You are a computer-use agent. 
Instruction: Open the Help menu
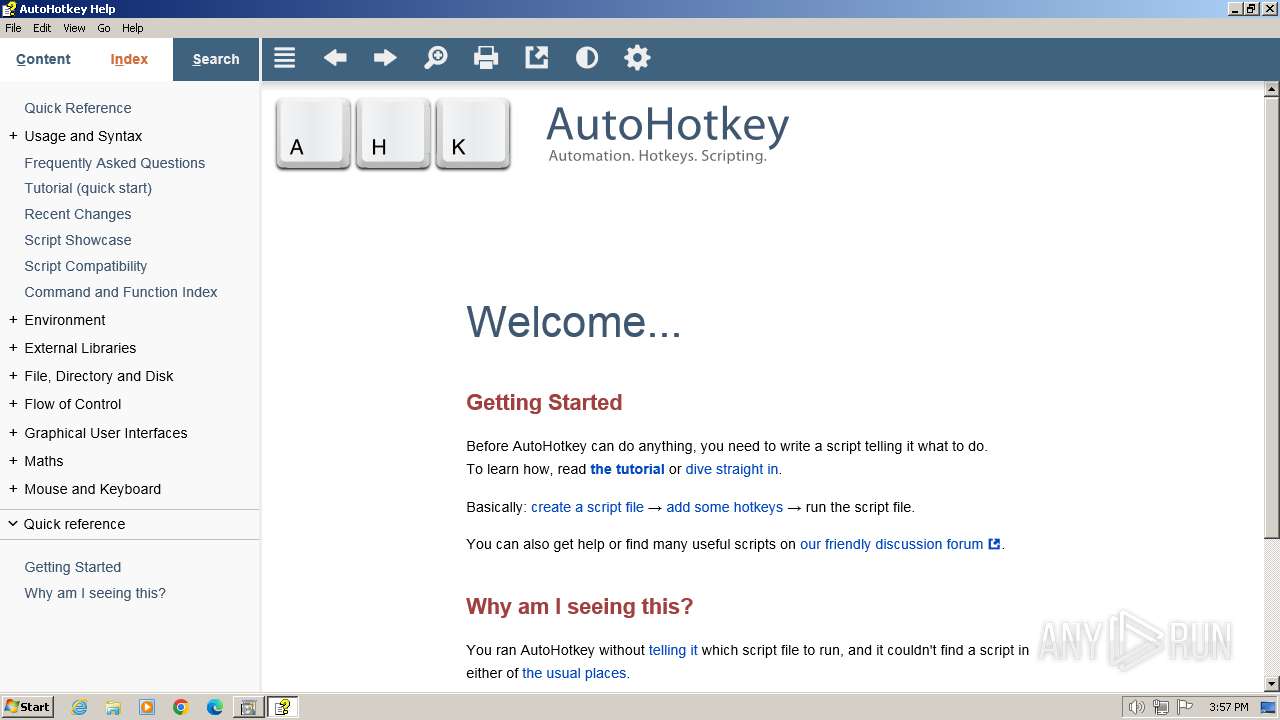(x=133, y=28)
